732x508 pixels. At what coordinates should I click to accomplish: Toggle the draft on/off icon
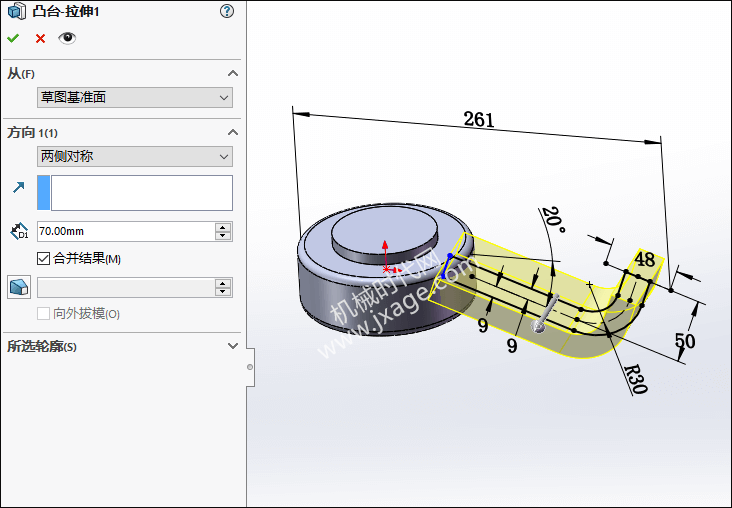(19, 287)
